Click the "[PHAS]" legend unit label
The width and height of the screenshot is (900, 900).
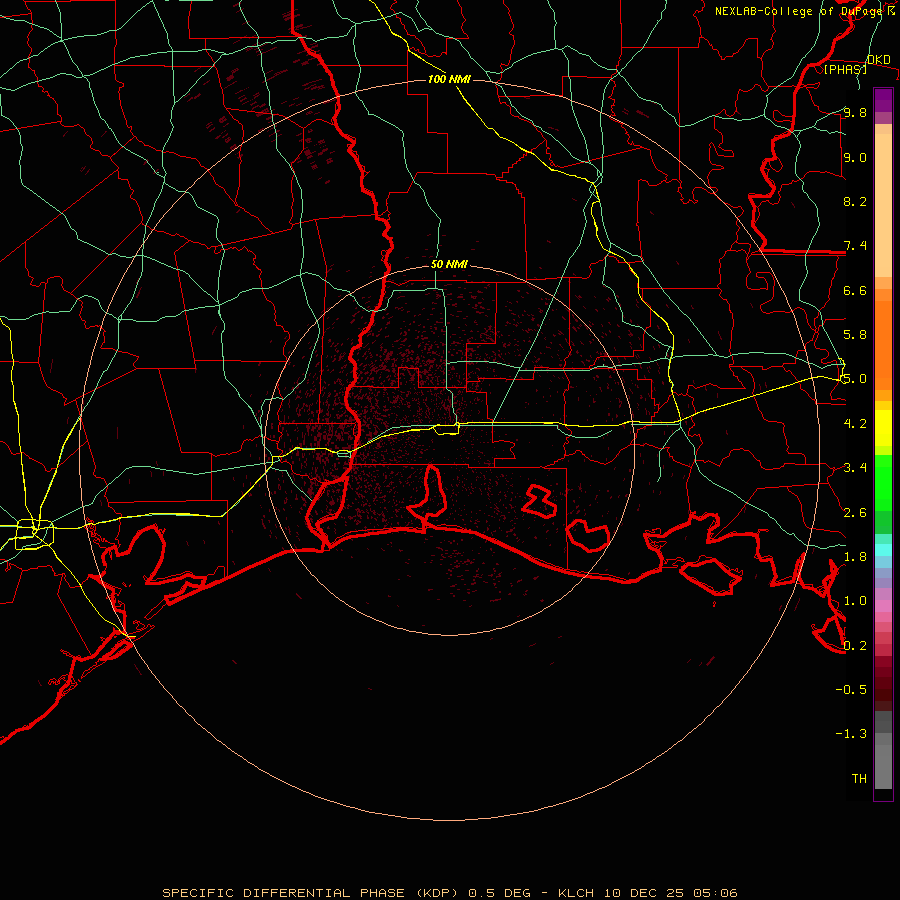pyautogui.click(x=845, y=69)
